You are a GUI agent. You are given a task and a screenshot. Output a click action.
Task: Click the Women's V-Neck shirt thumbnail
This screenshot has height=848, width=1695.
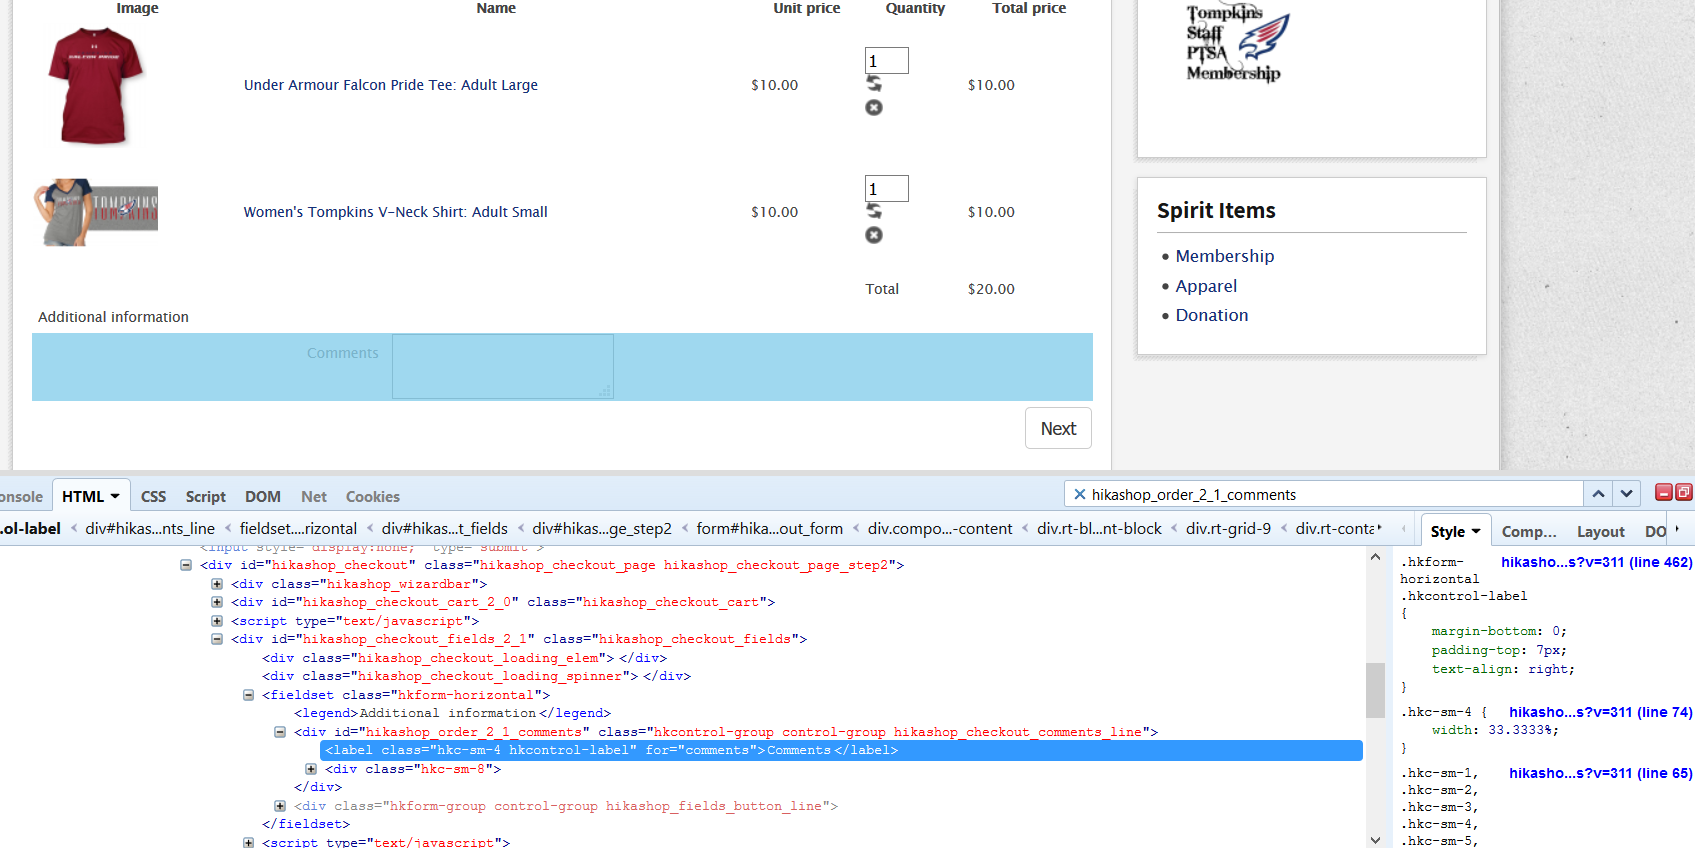click(96, 212)
